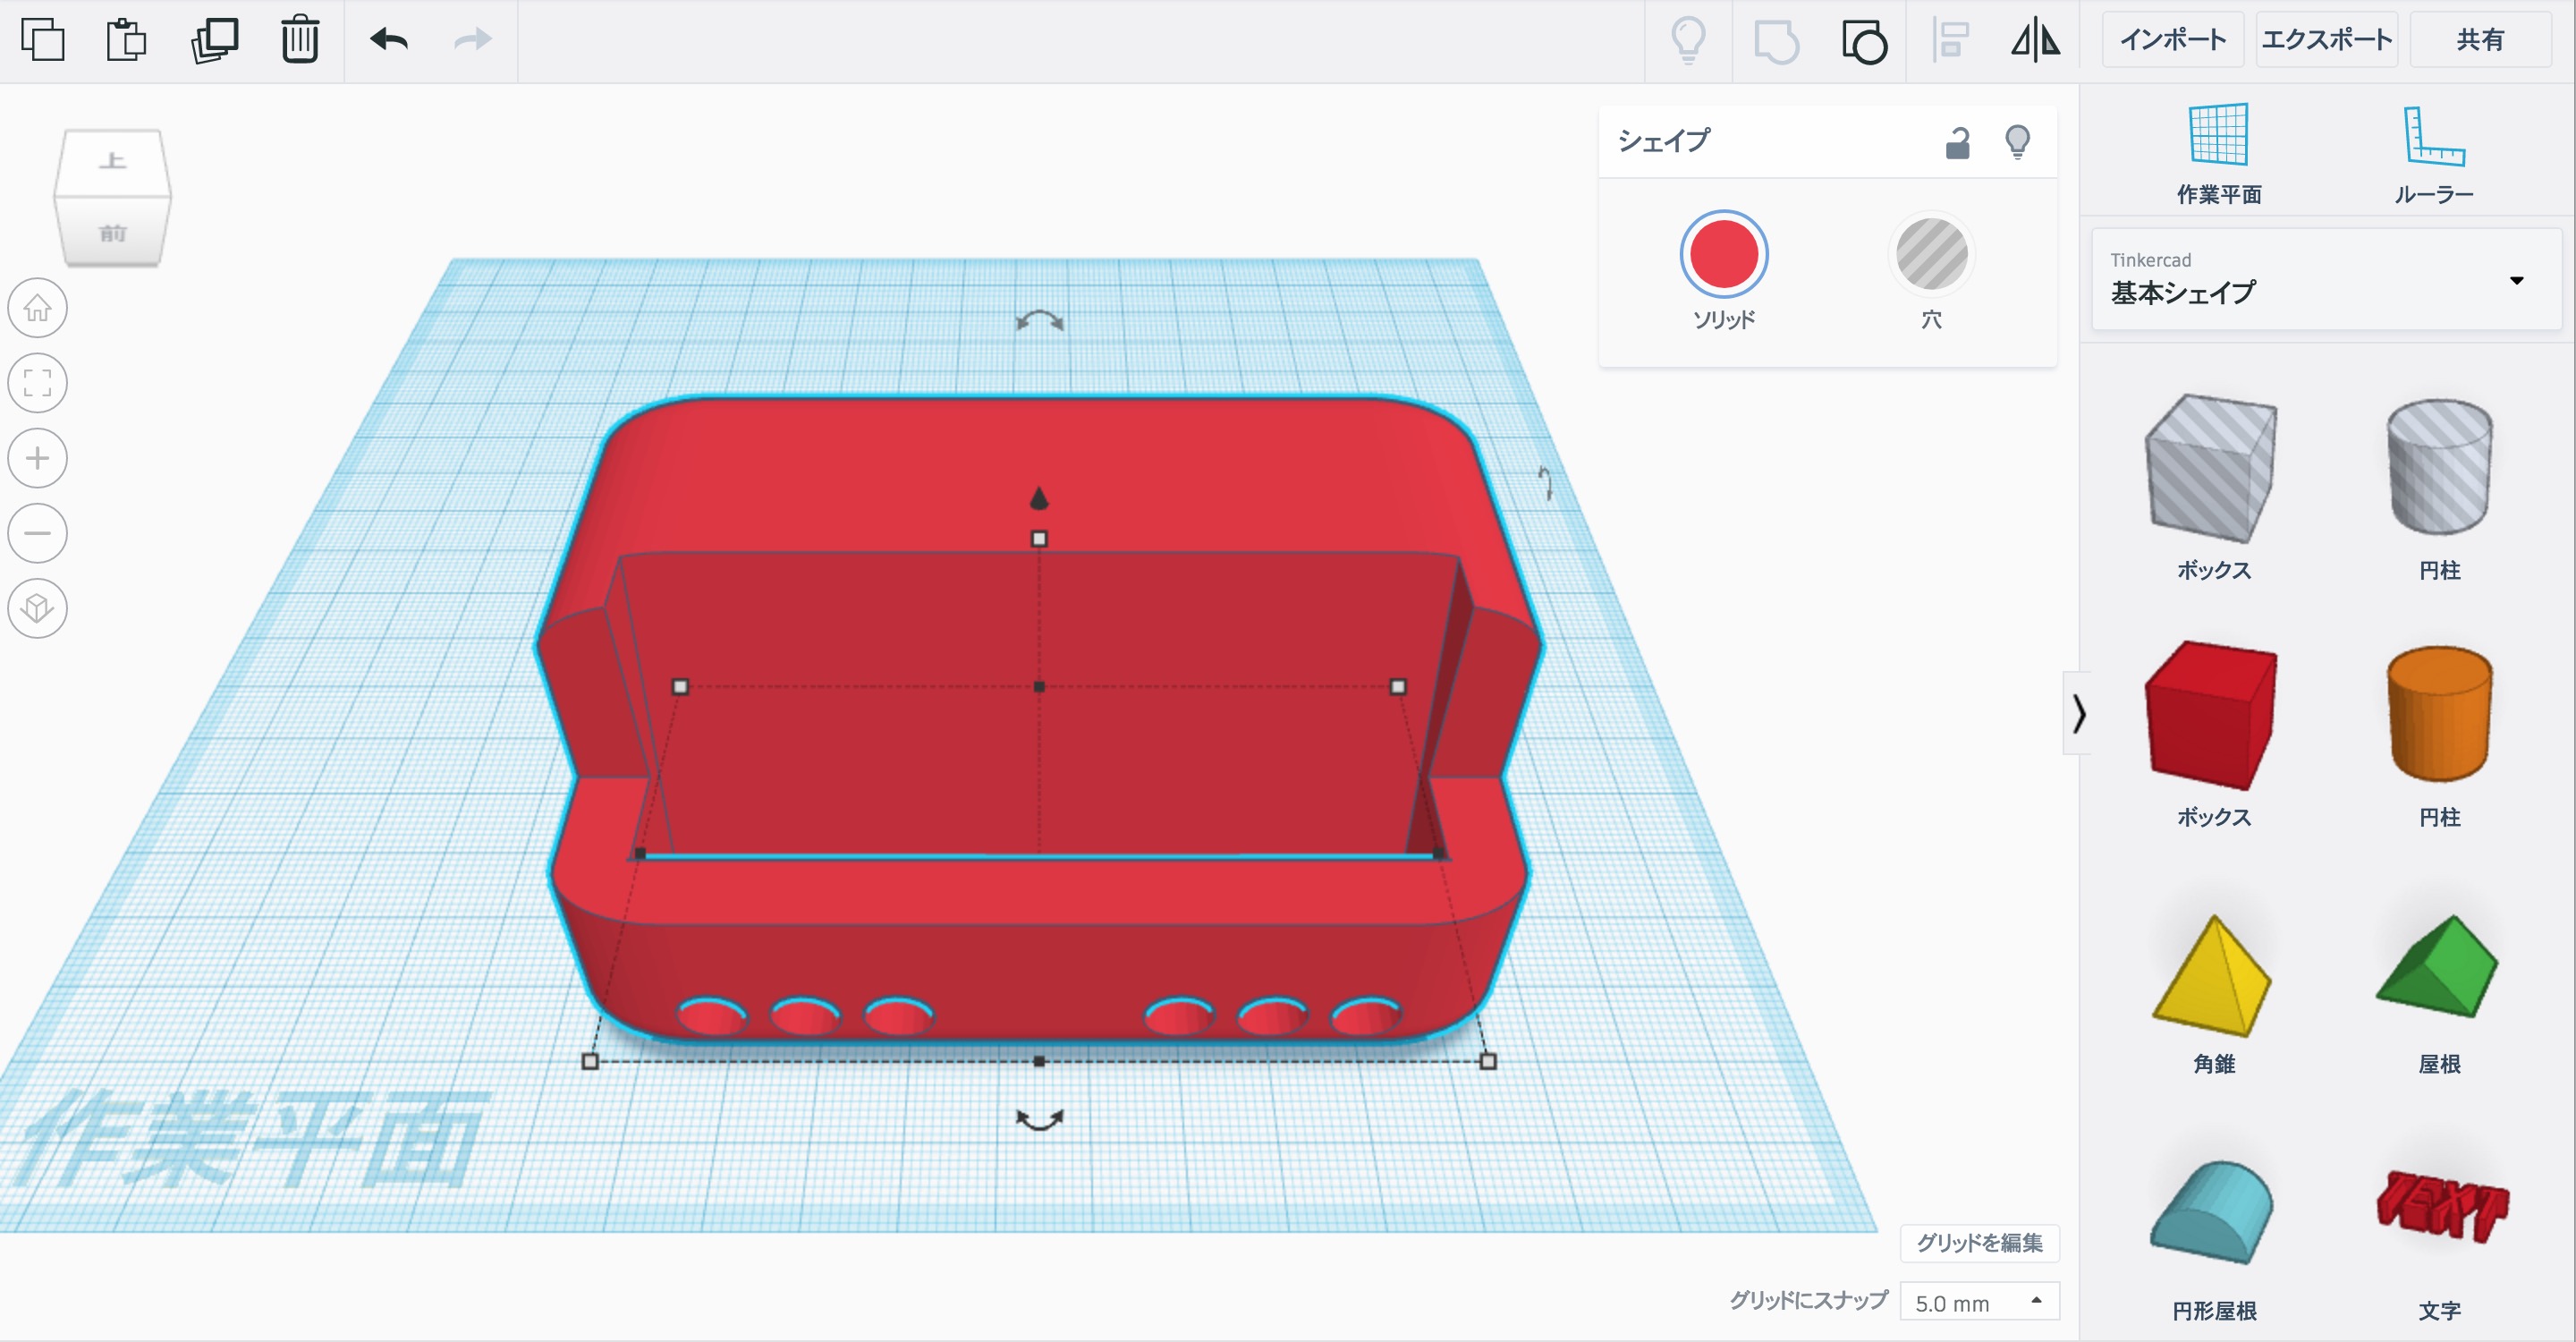Image resolution: width=2576 pixels, height=1342 pixels.
Task: Open the snap grid 5.0 mm dropdown
Action: coord(1978,1302)
